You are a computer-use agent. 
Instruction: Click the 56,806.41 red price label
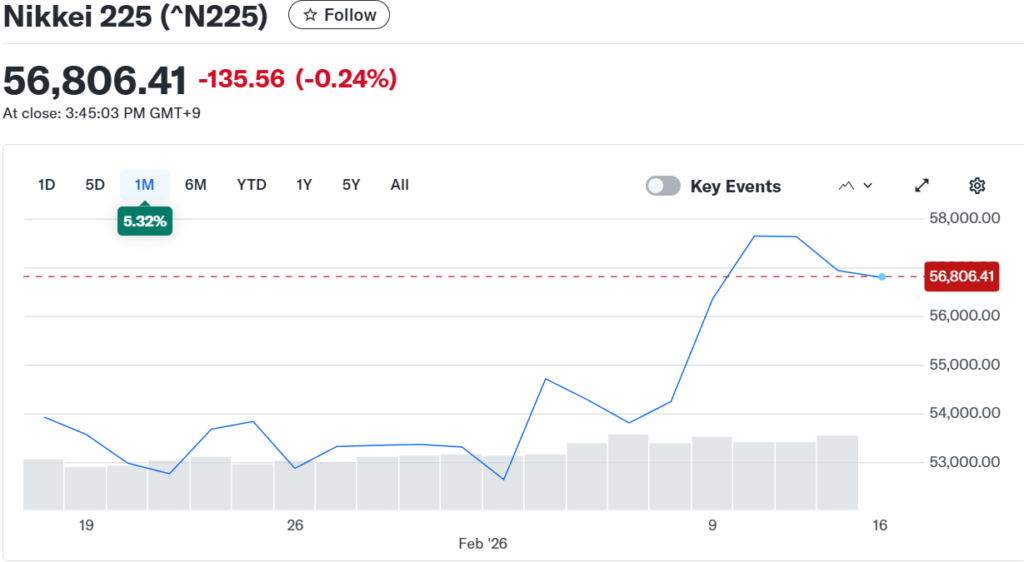point(962,276)
